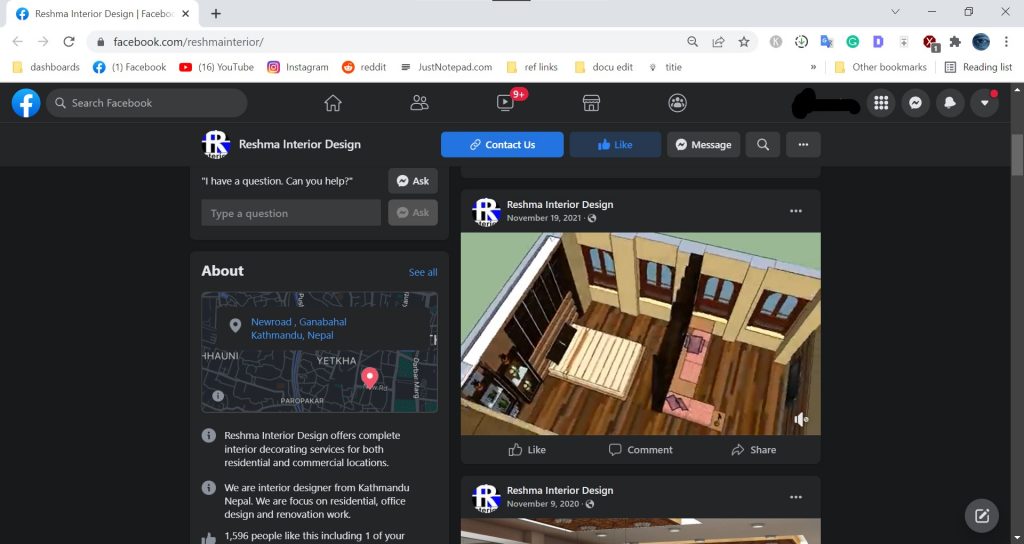The height and width of the screenshot is (544, 1024).
Task: Open the Watch video tab icon
Action: pos(505,103)
